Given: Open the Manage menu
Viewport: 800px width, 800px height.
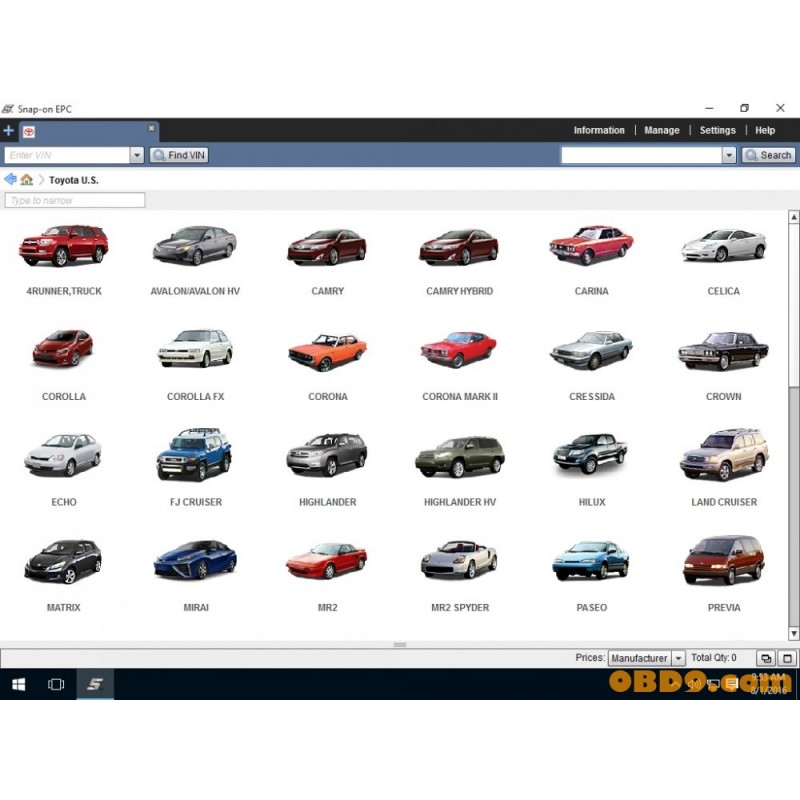Looking at the screenshot, I should point(662,130).
